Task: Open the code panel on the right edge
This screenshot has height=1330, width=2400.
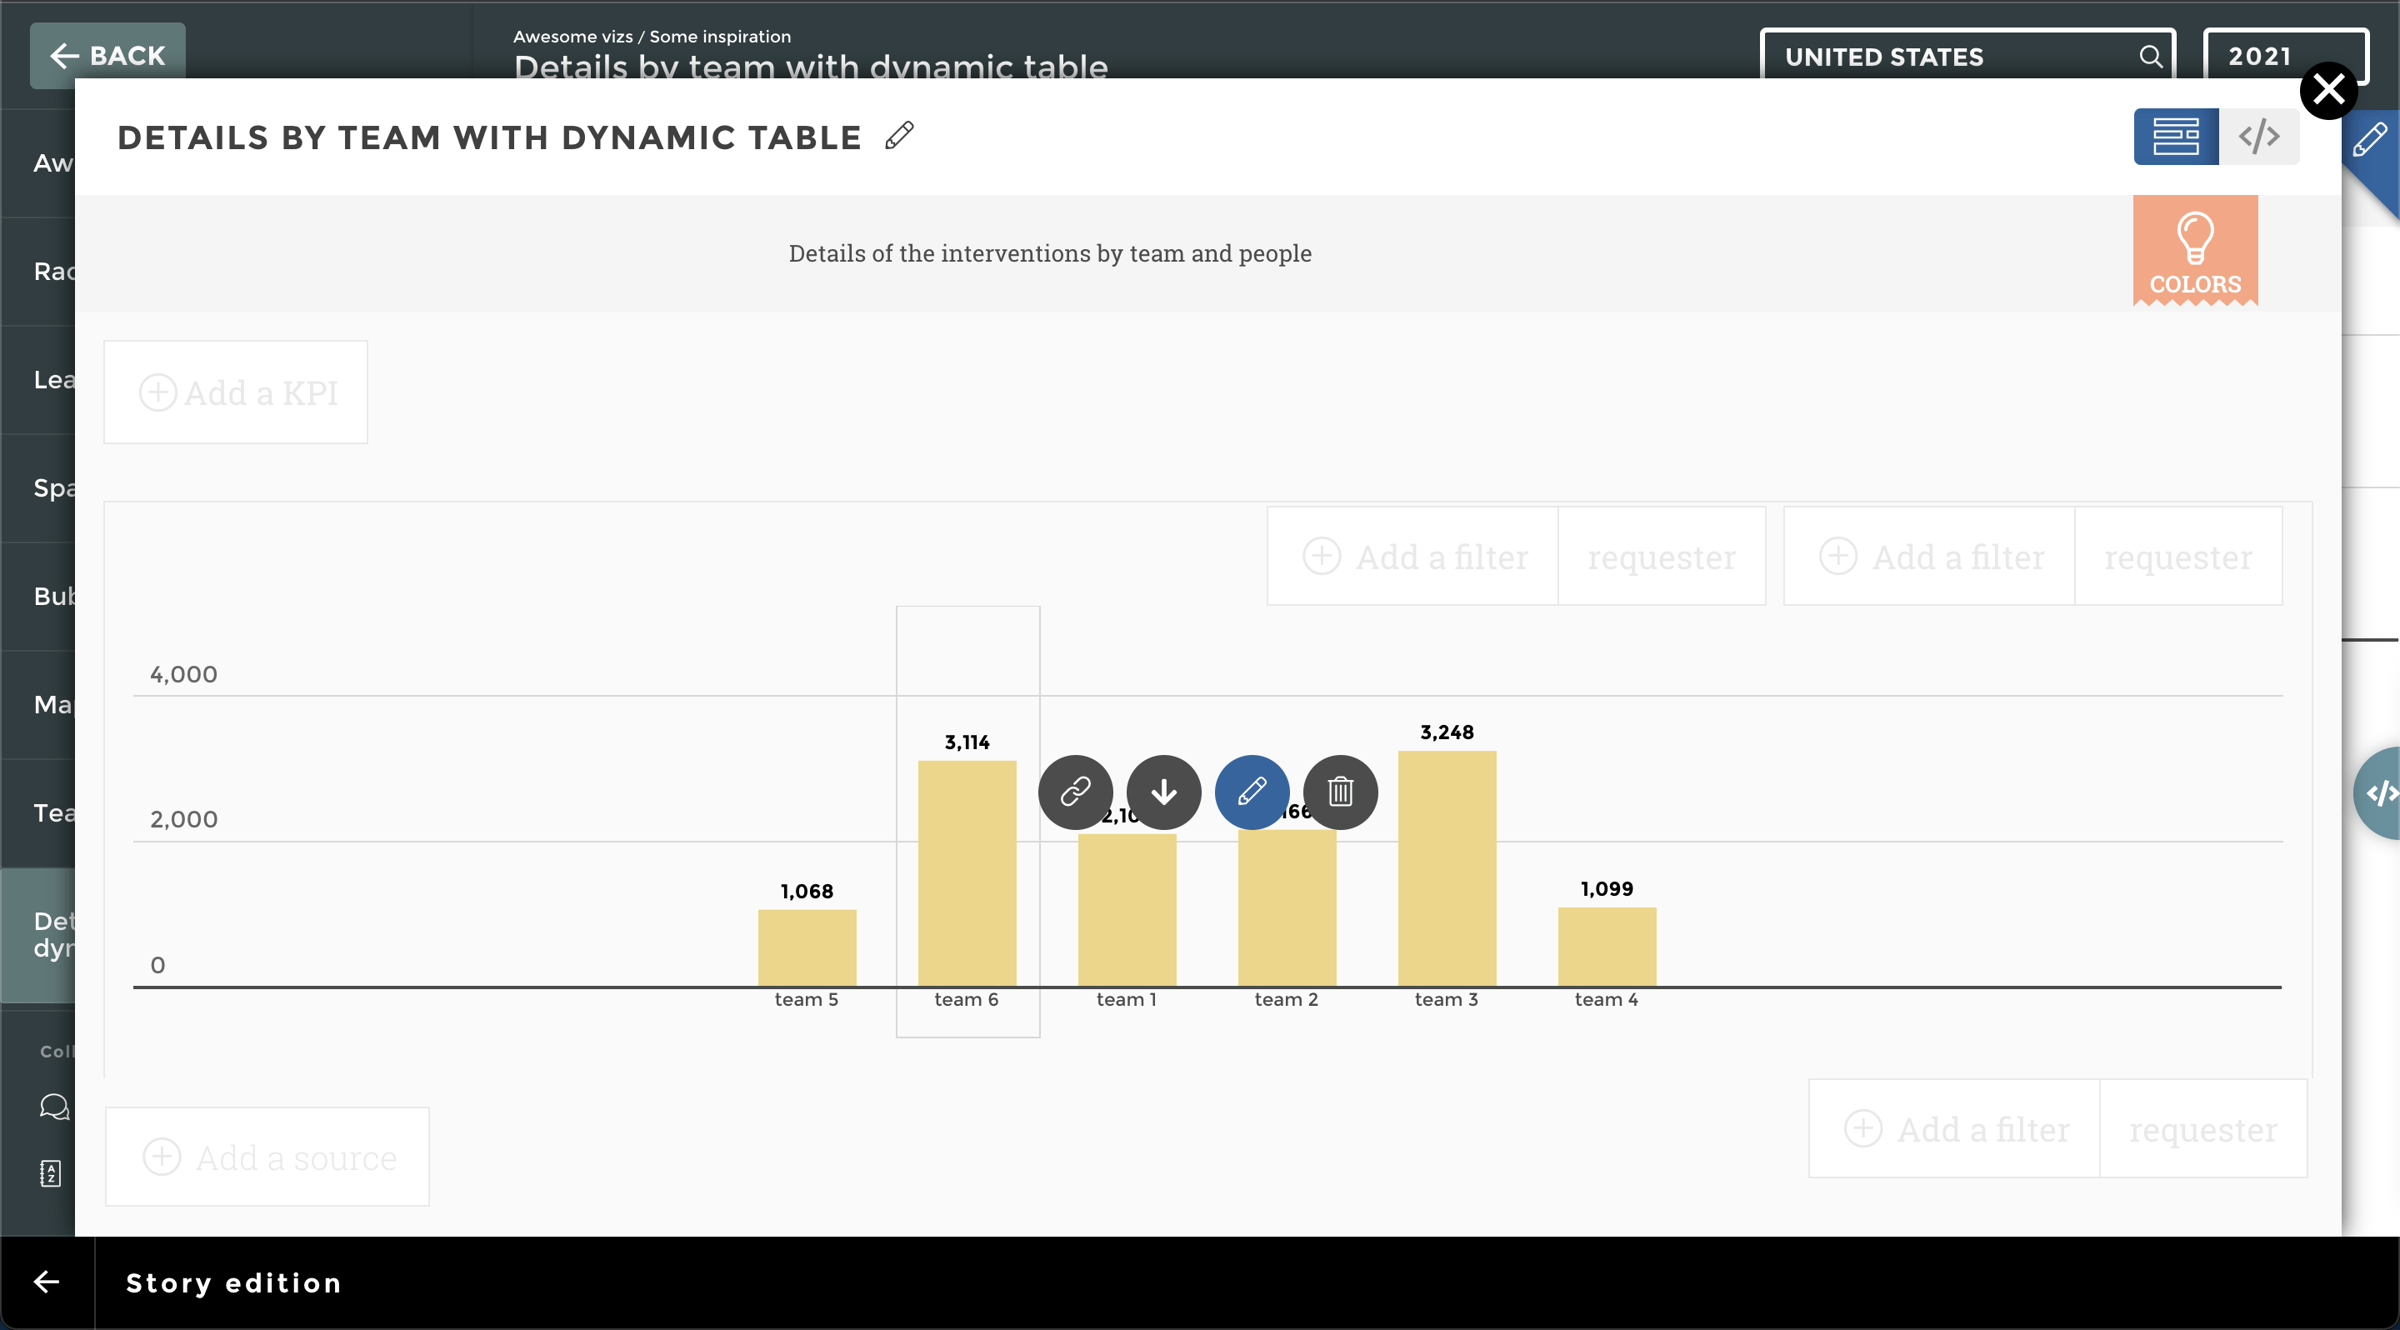Action: coord(2385,792)
